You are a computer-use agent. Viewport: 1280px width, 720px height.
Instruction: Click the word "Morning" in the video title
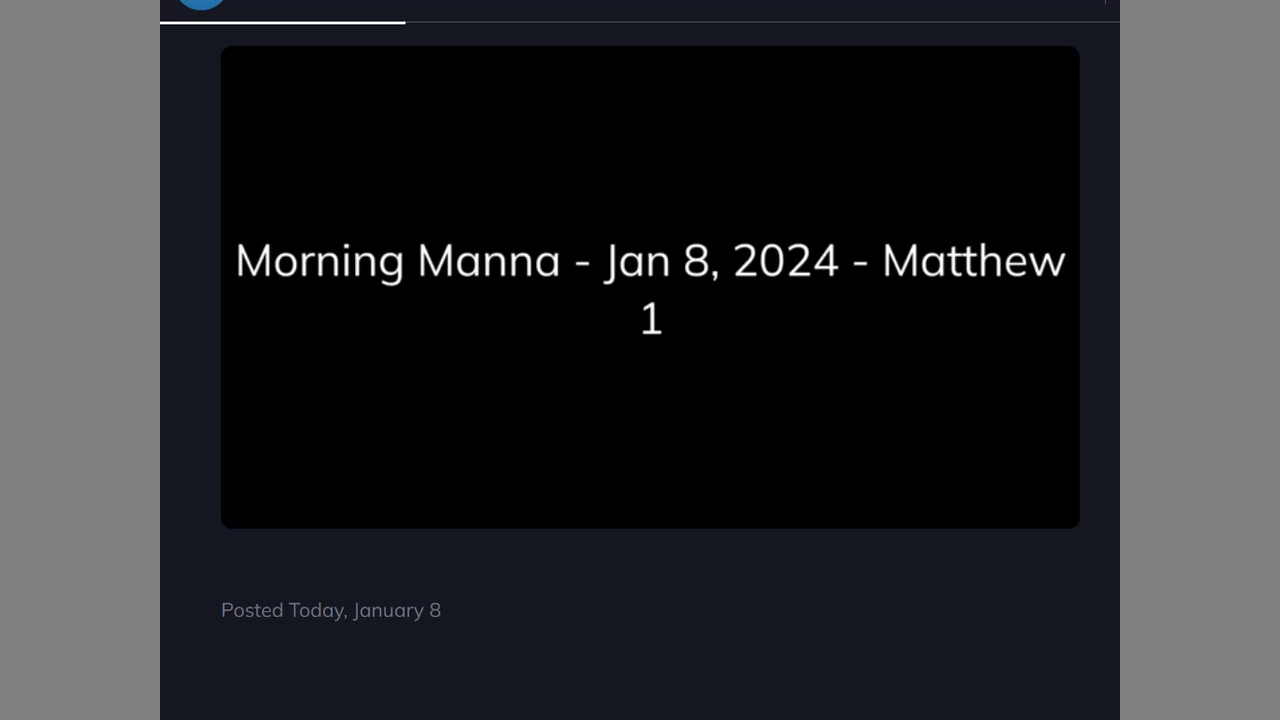coord(319,262)
